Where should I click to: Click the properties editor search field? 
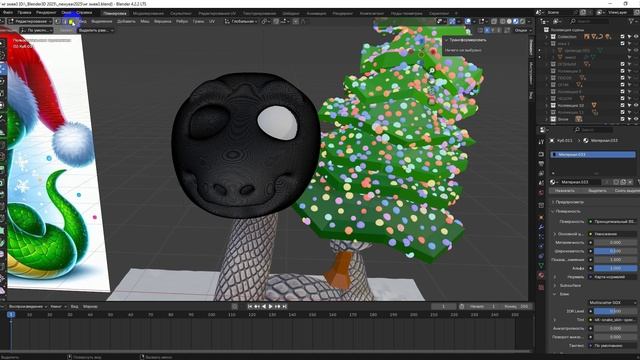coord(593,129)
